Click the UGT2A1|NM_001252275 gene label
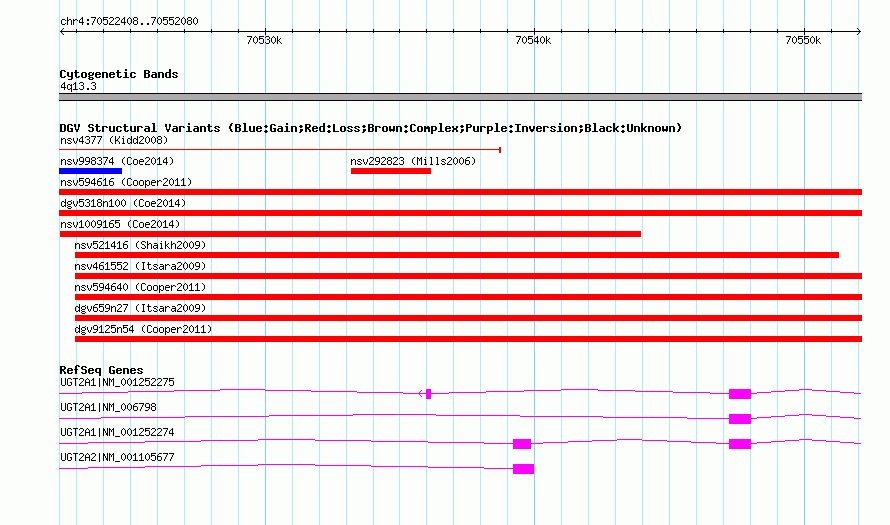 (117, 383)
